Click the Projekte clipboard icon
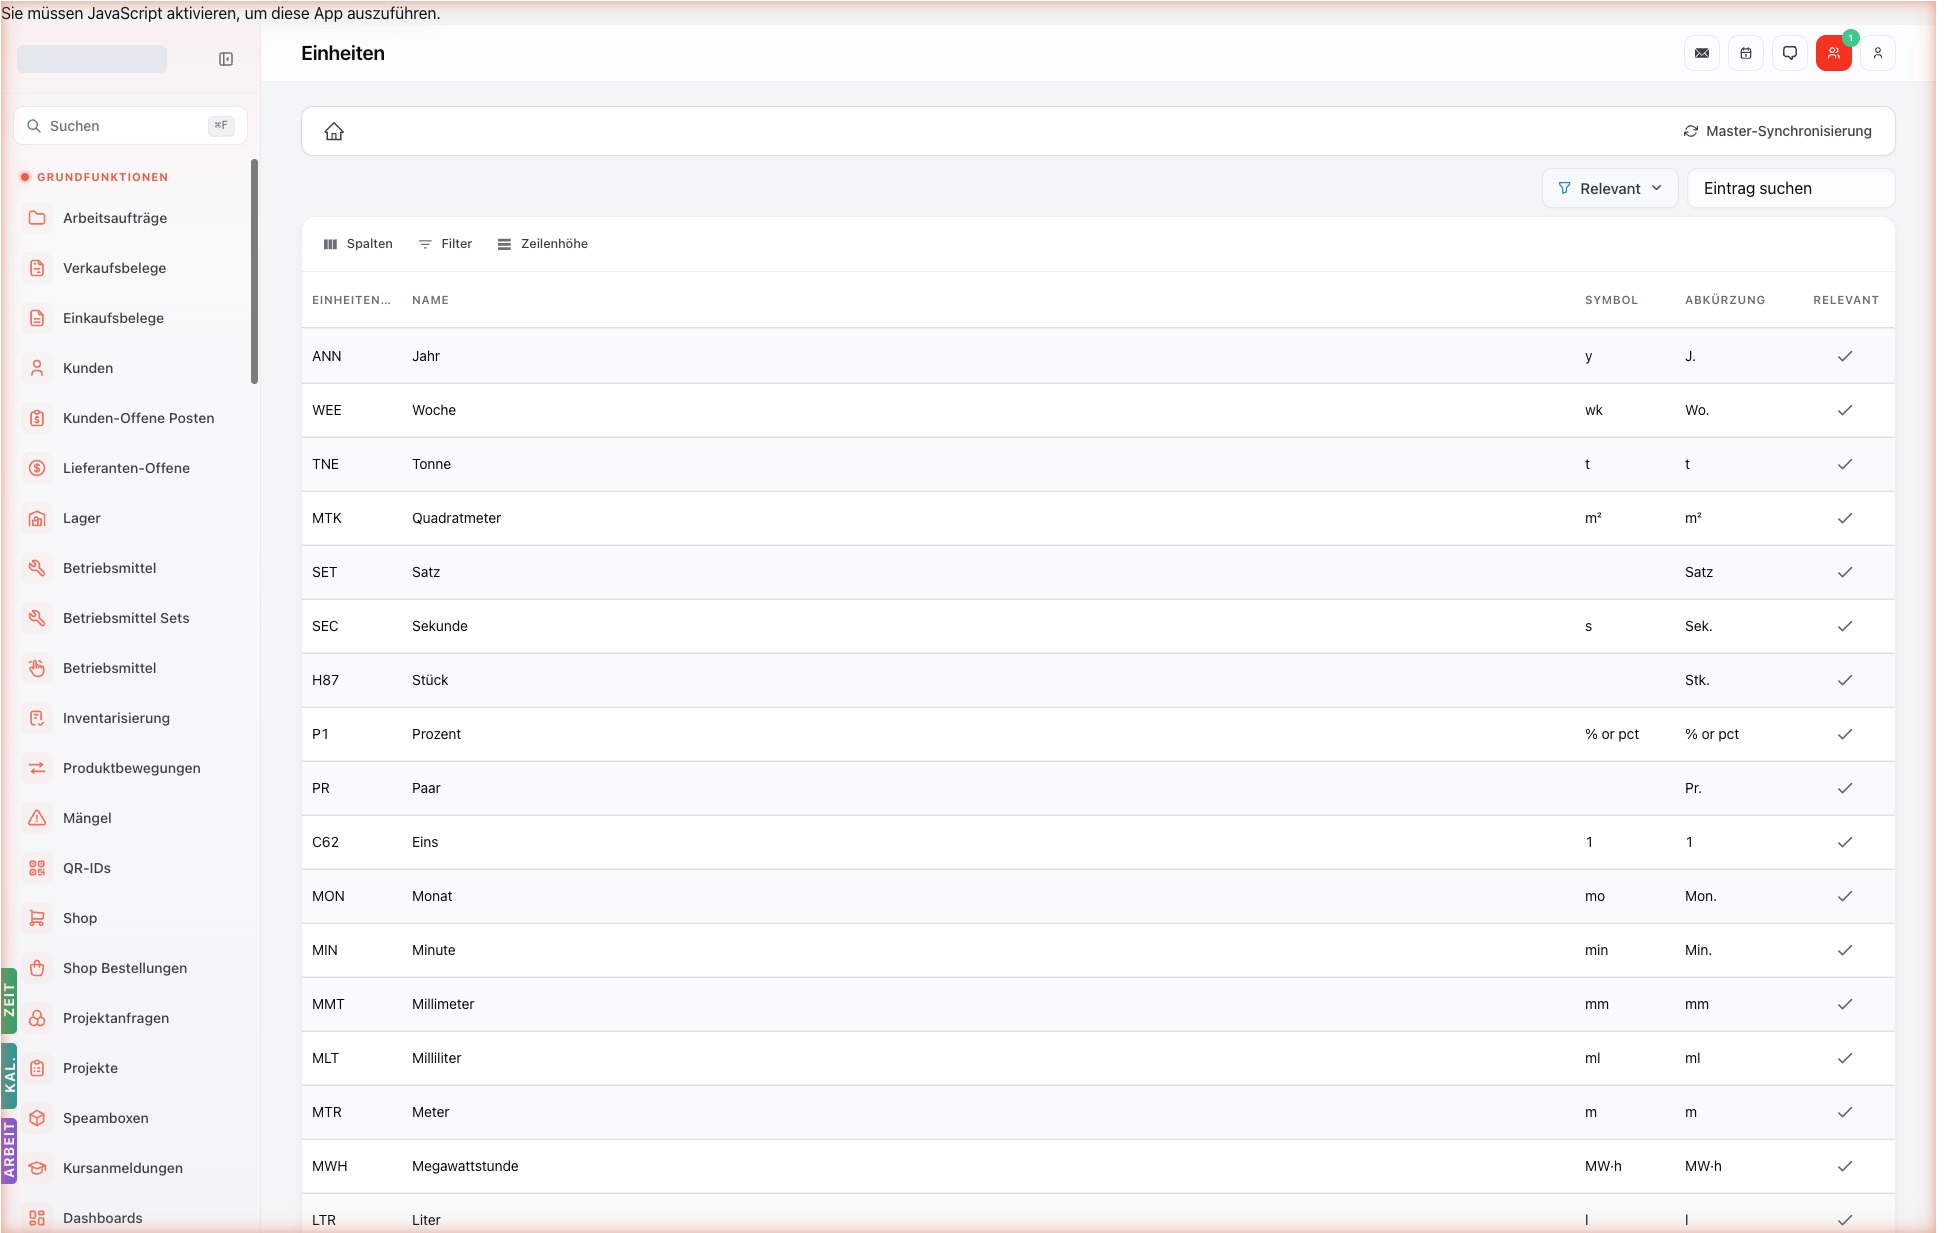Image resolution: width=1945 pixels, height=1233 pixels. [37, 1068]
